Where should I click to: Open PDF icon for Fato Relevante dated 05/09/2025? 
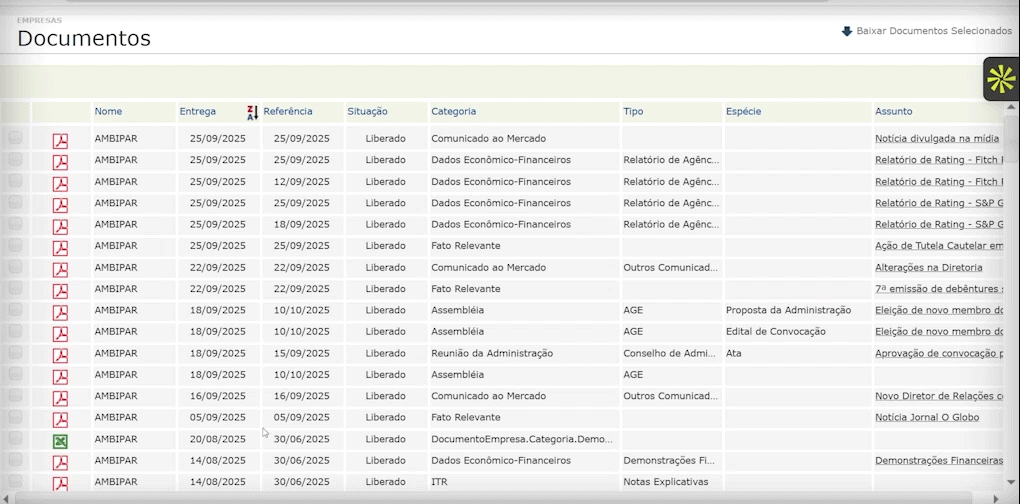pos(60,420)
